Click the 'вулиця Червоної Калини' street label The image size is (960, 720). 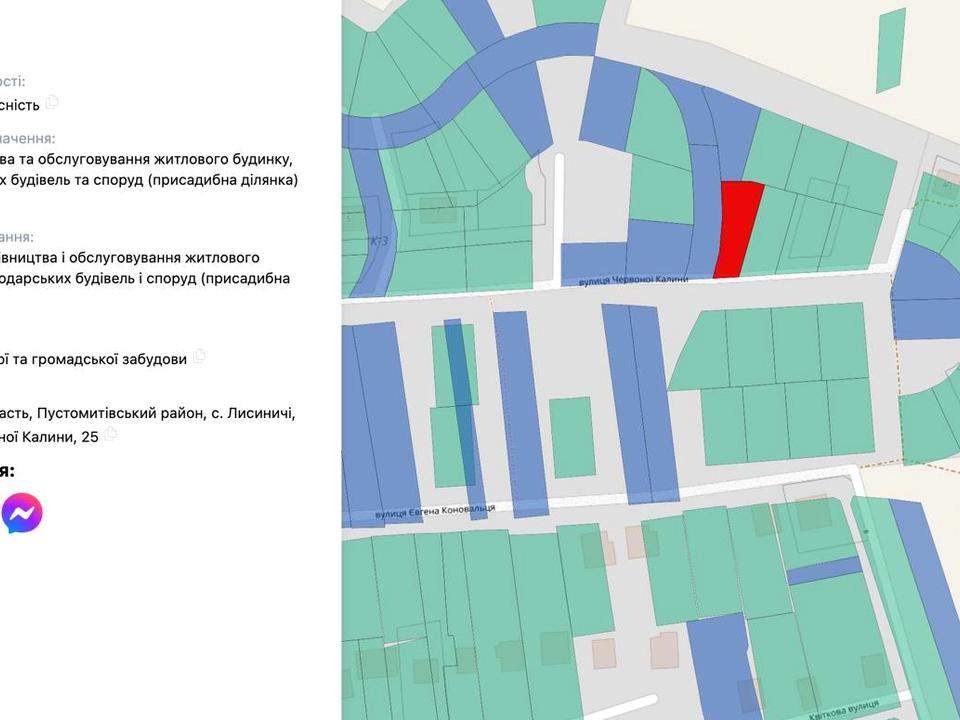point(634,281)
